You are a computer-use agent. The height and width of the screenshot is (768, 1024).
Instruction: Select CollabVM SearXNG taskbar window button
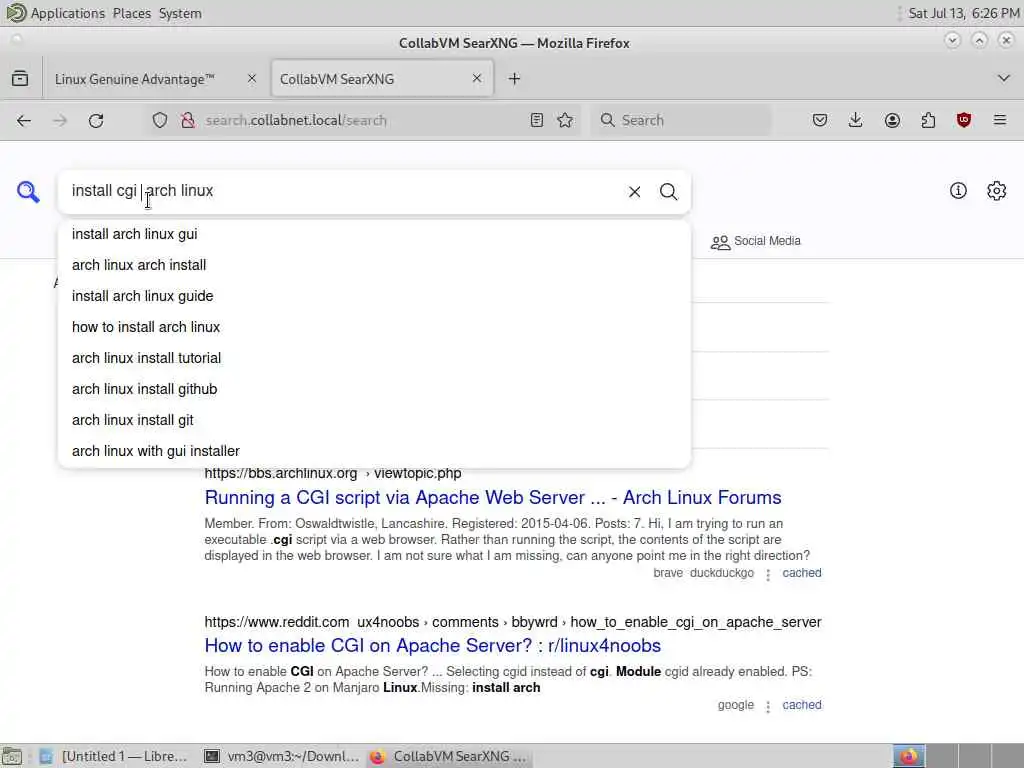click(x=448, y=756)
